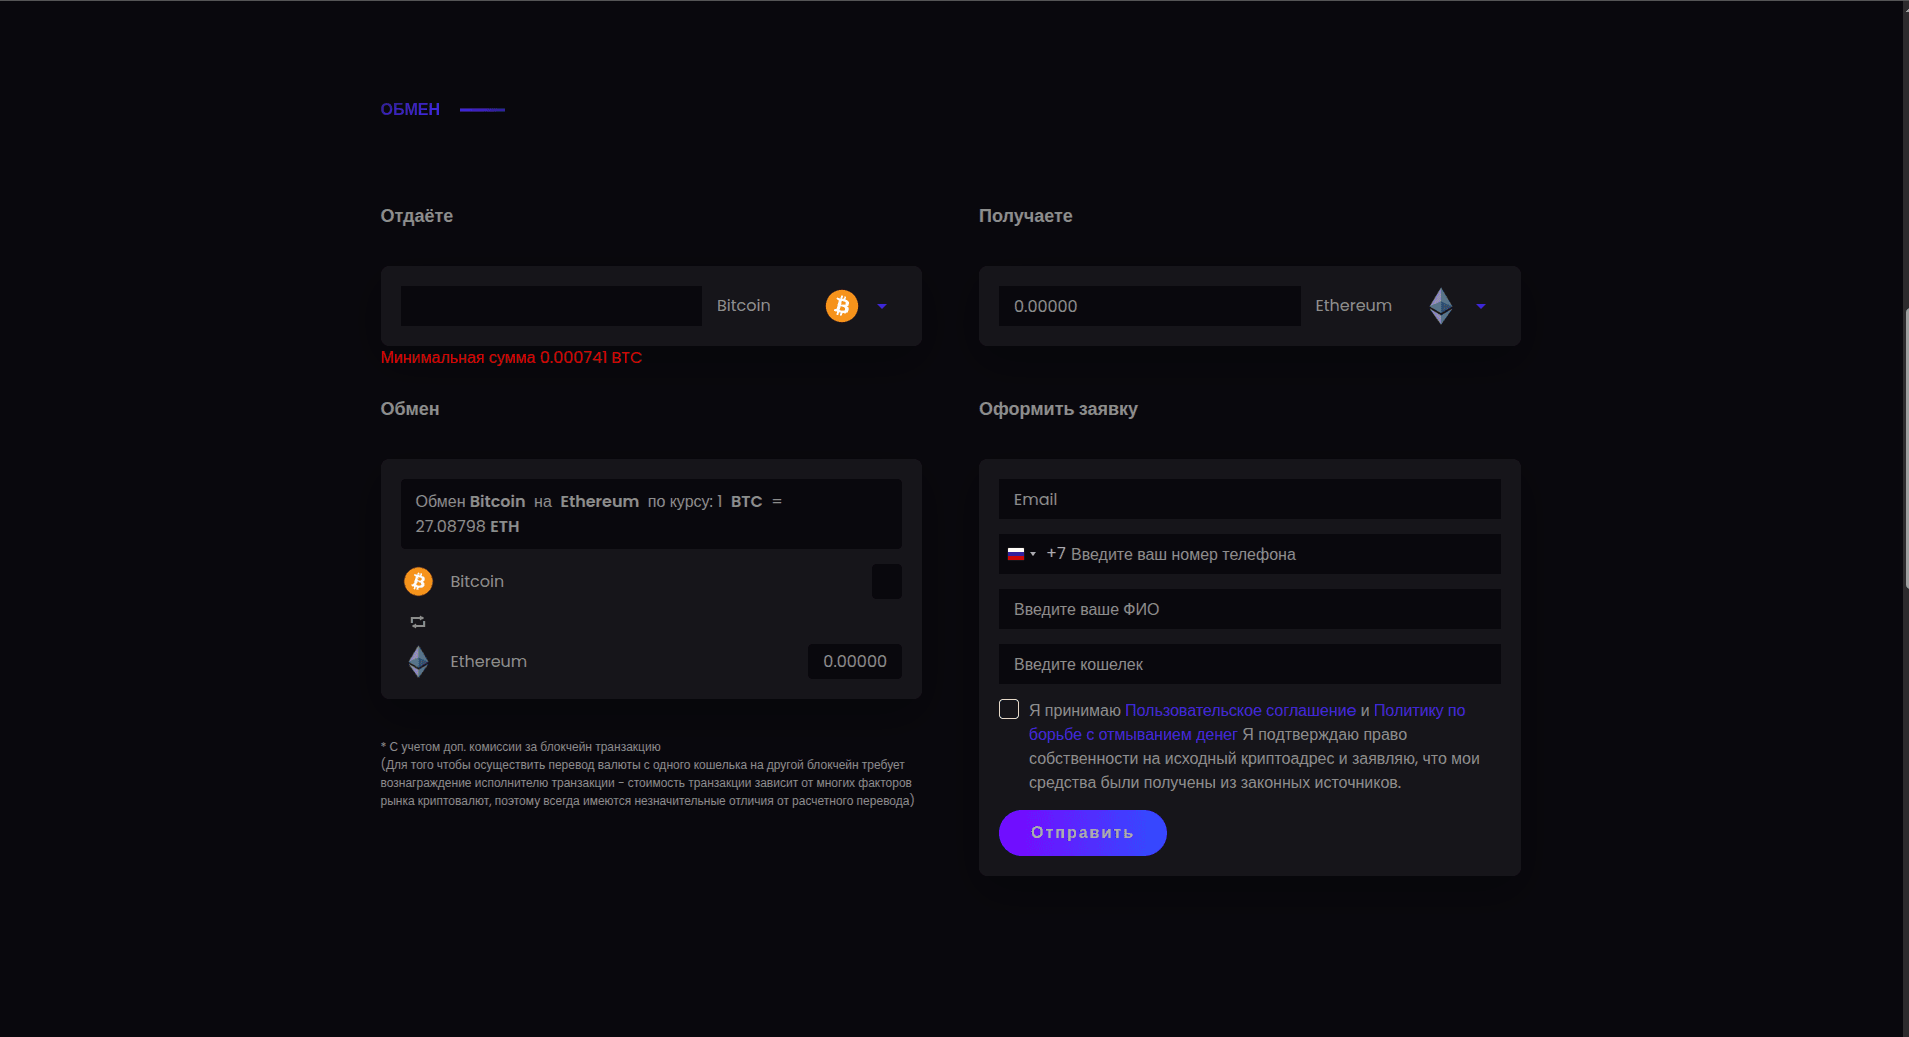This screenshot has width=1909, height=1037.
Task: Click the page's vertical scrollbar
Action: 1906,450
